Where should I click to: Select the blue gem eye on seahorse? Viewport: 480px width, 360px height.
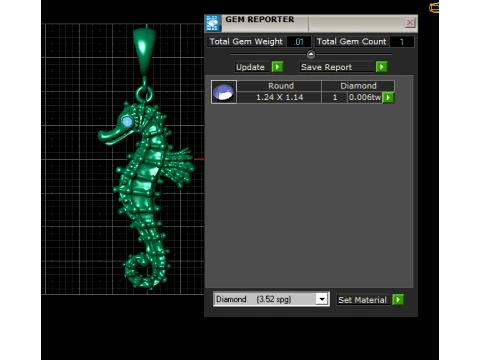click(x=127, y=122)
